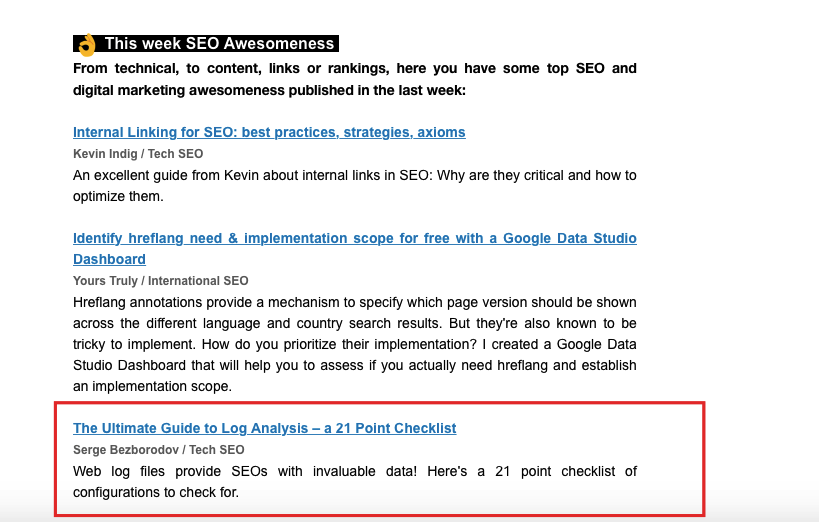Click the bold line 'digital marketing awesomeness published'
The width and height of the screenshot is (819, 522).
coord(269,90)
